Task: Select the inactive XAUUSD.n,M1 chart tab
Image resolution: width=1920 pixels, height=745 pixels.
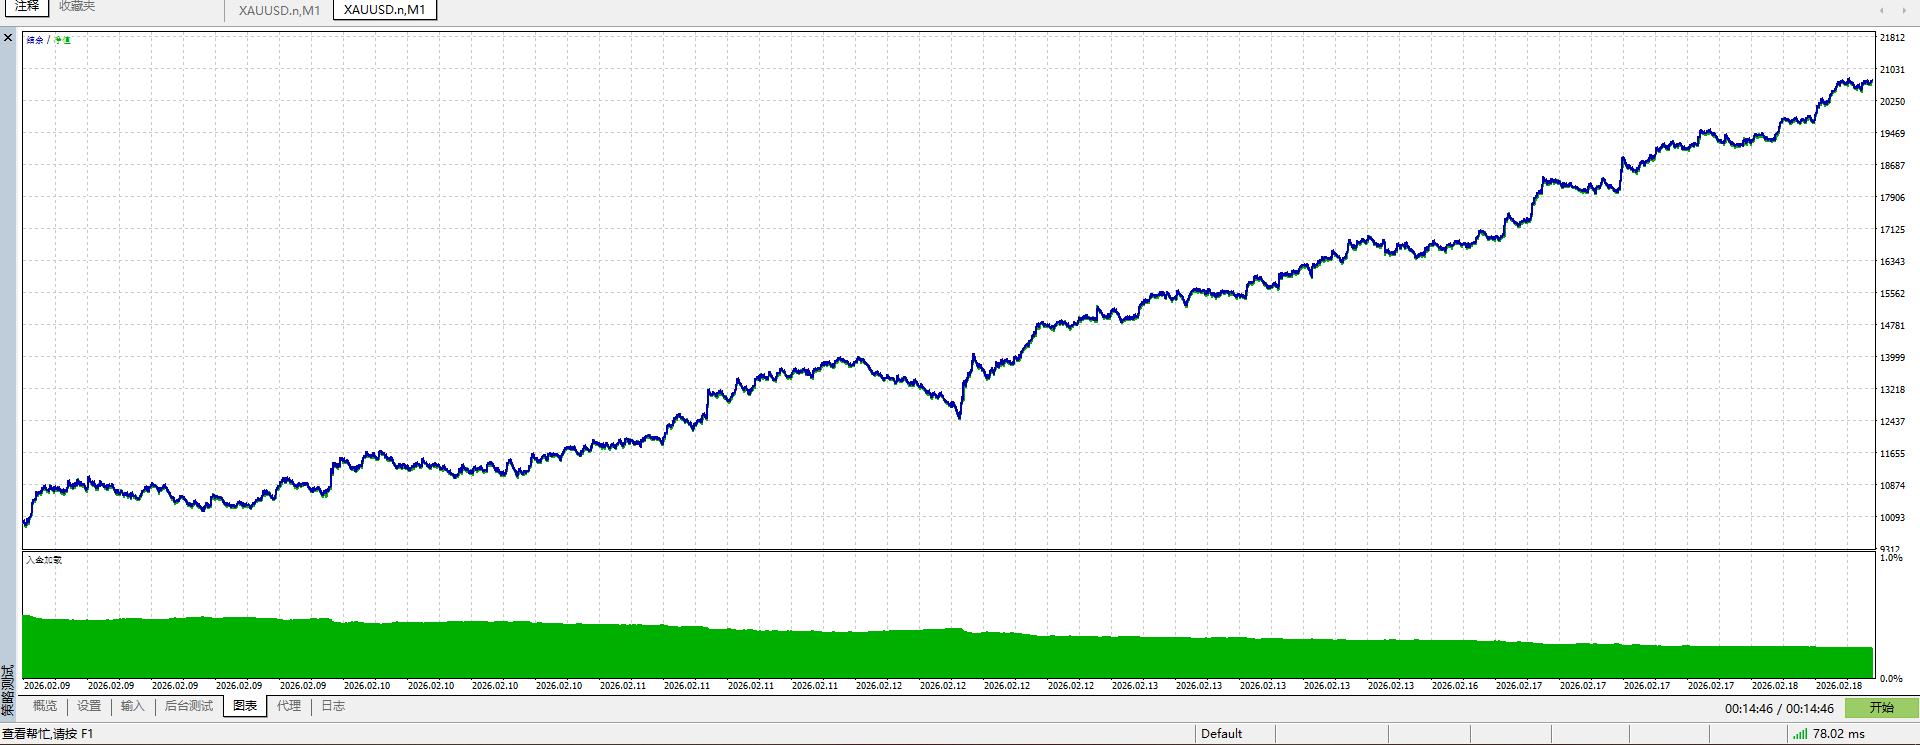Action: click(279, 10)
